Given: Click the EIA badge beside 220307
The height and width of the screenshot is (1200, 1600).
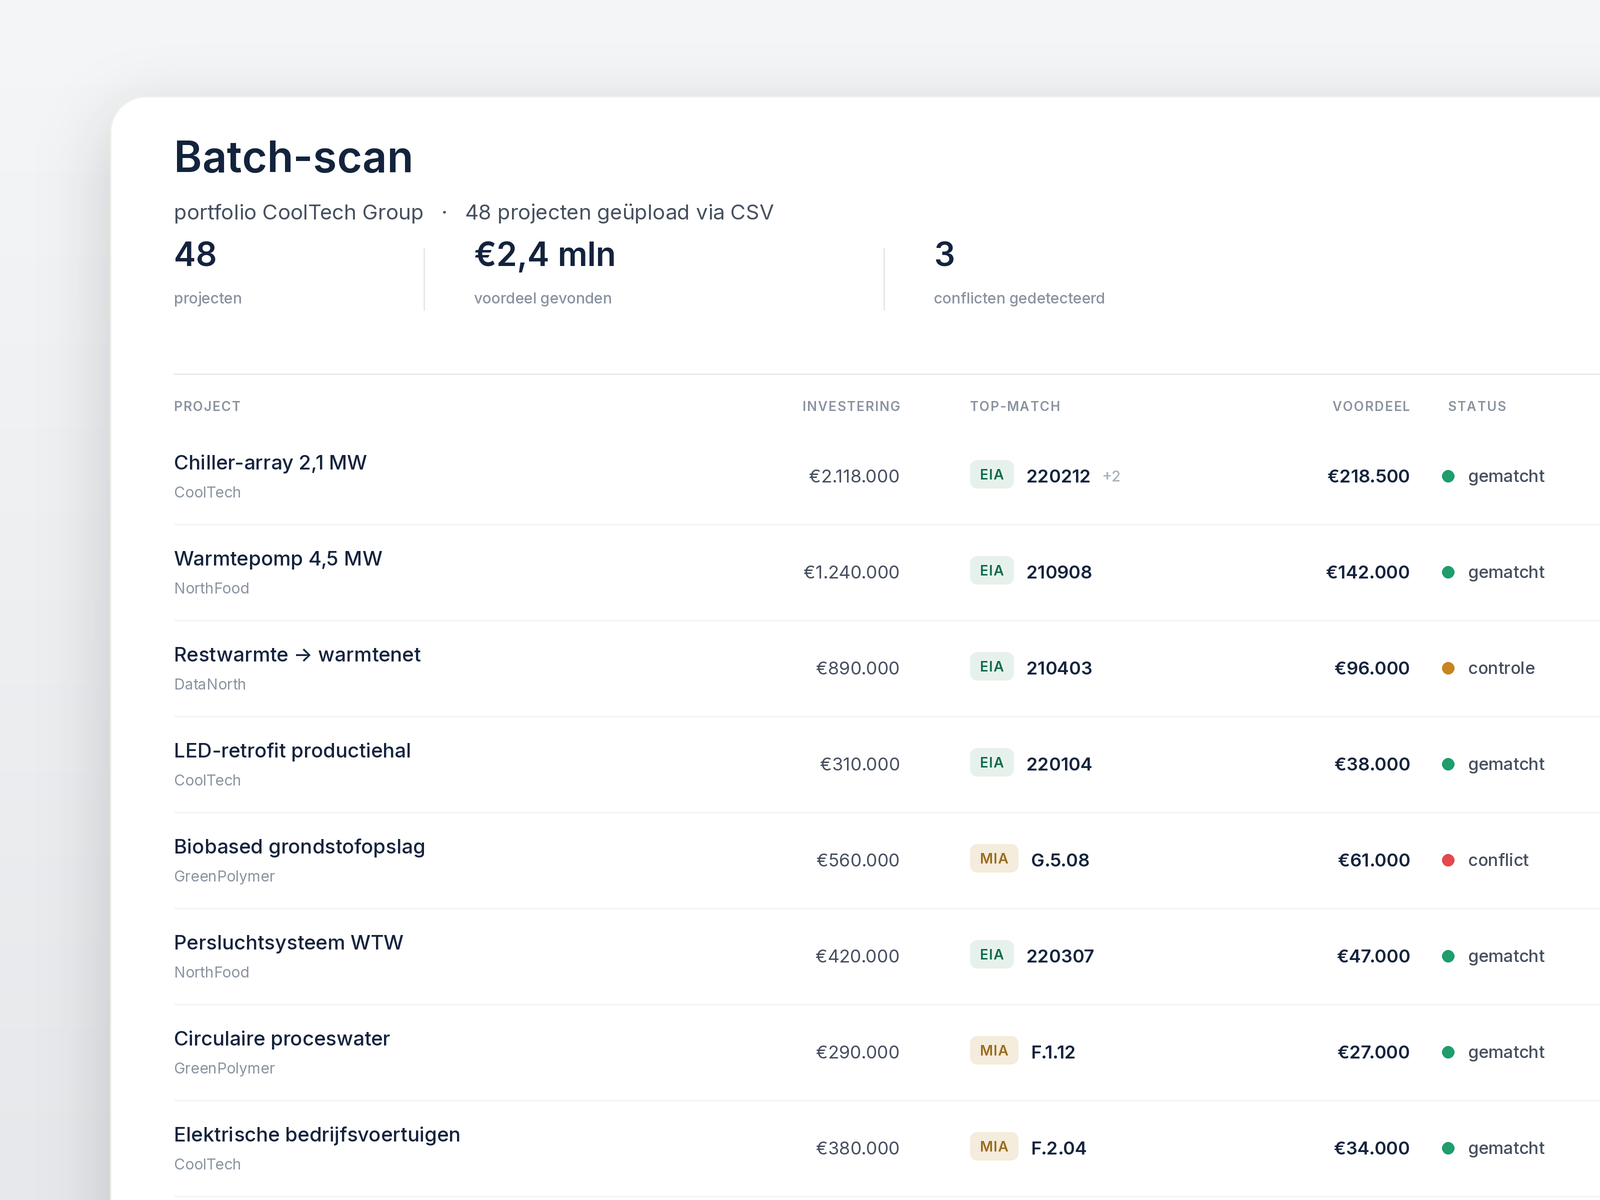Looking at the screenshot, I should 992,955.
